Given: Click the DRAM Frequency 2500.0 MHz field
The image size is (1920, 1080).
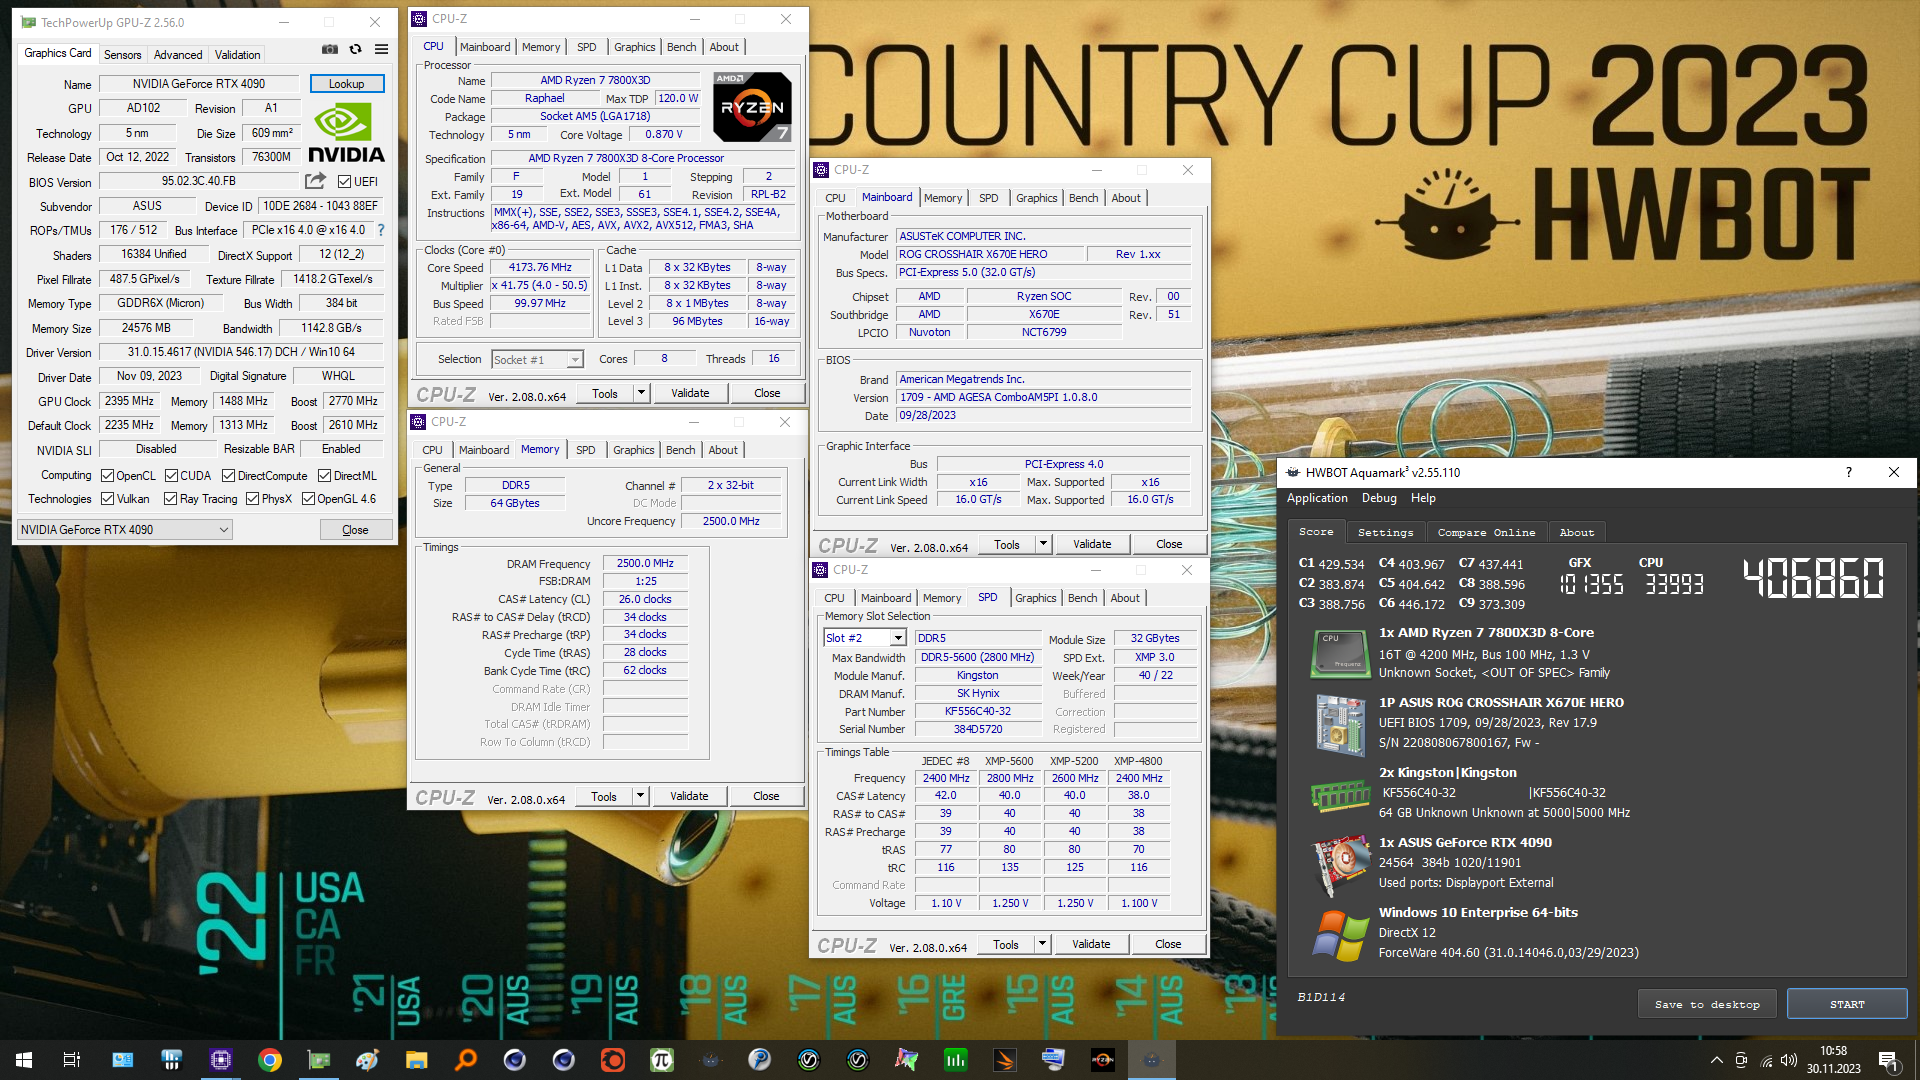Looking at the screenshot, I should point(645,564).
